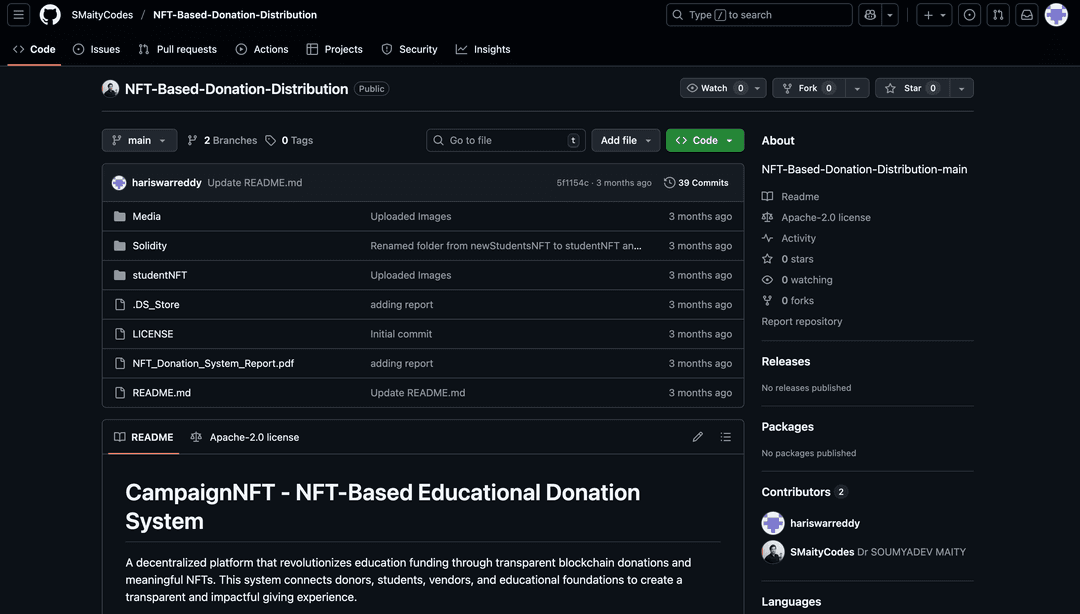Image resolution: width=1080 pixels, height=614 pixels.
Task: Expand the green Code dropdown
Action: click(x=704, y=140)
